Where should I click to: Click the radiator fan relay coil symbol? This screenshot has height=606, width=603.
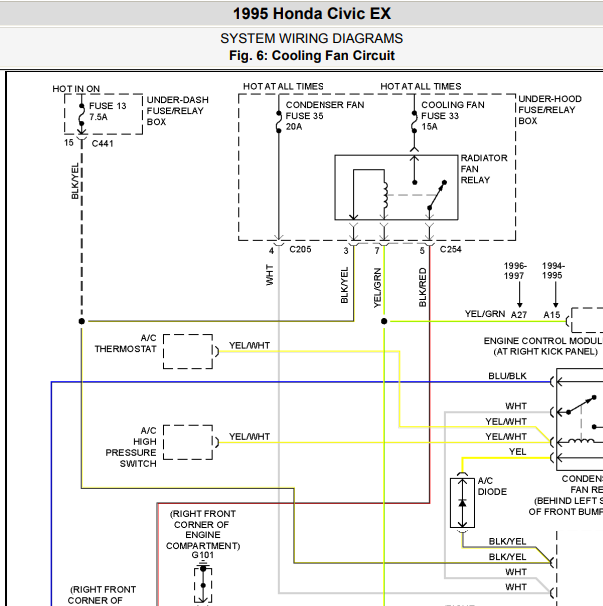[385, 196]
